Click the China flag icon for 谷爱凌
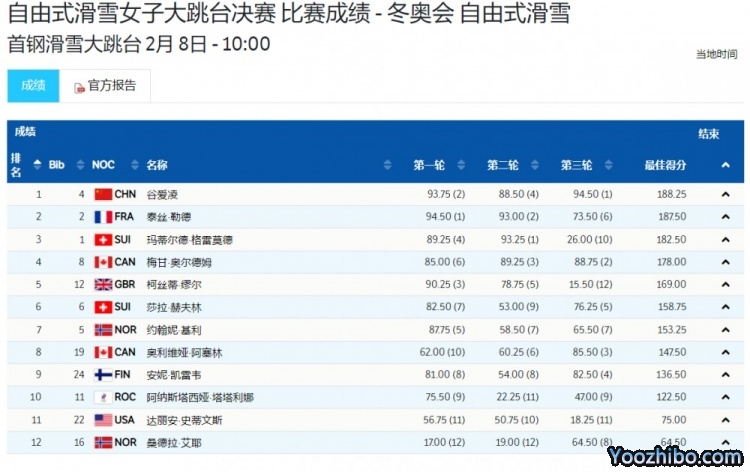The width and height of the screenshot is (750, 472). [x=103, y=194]
